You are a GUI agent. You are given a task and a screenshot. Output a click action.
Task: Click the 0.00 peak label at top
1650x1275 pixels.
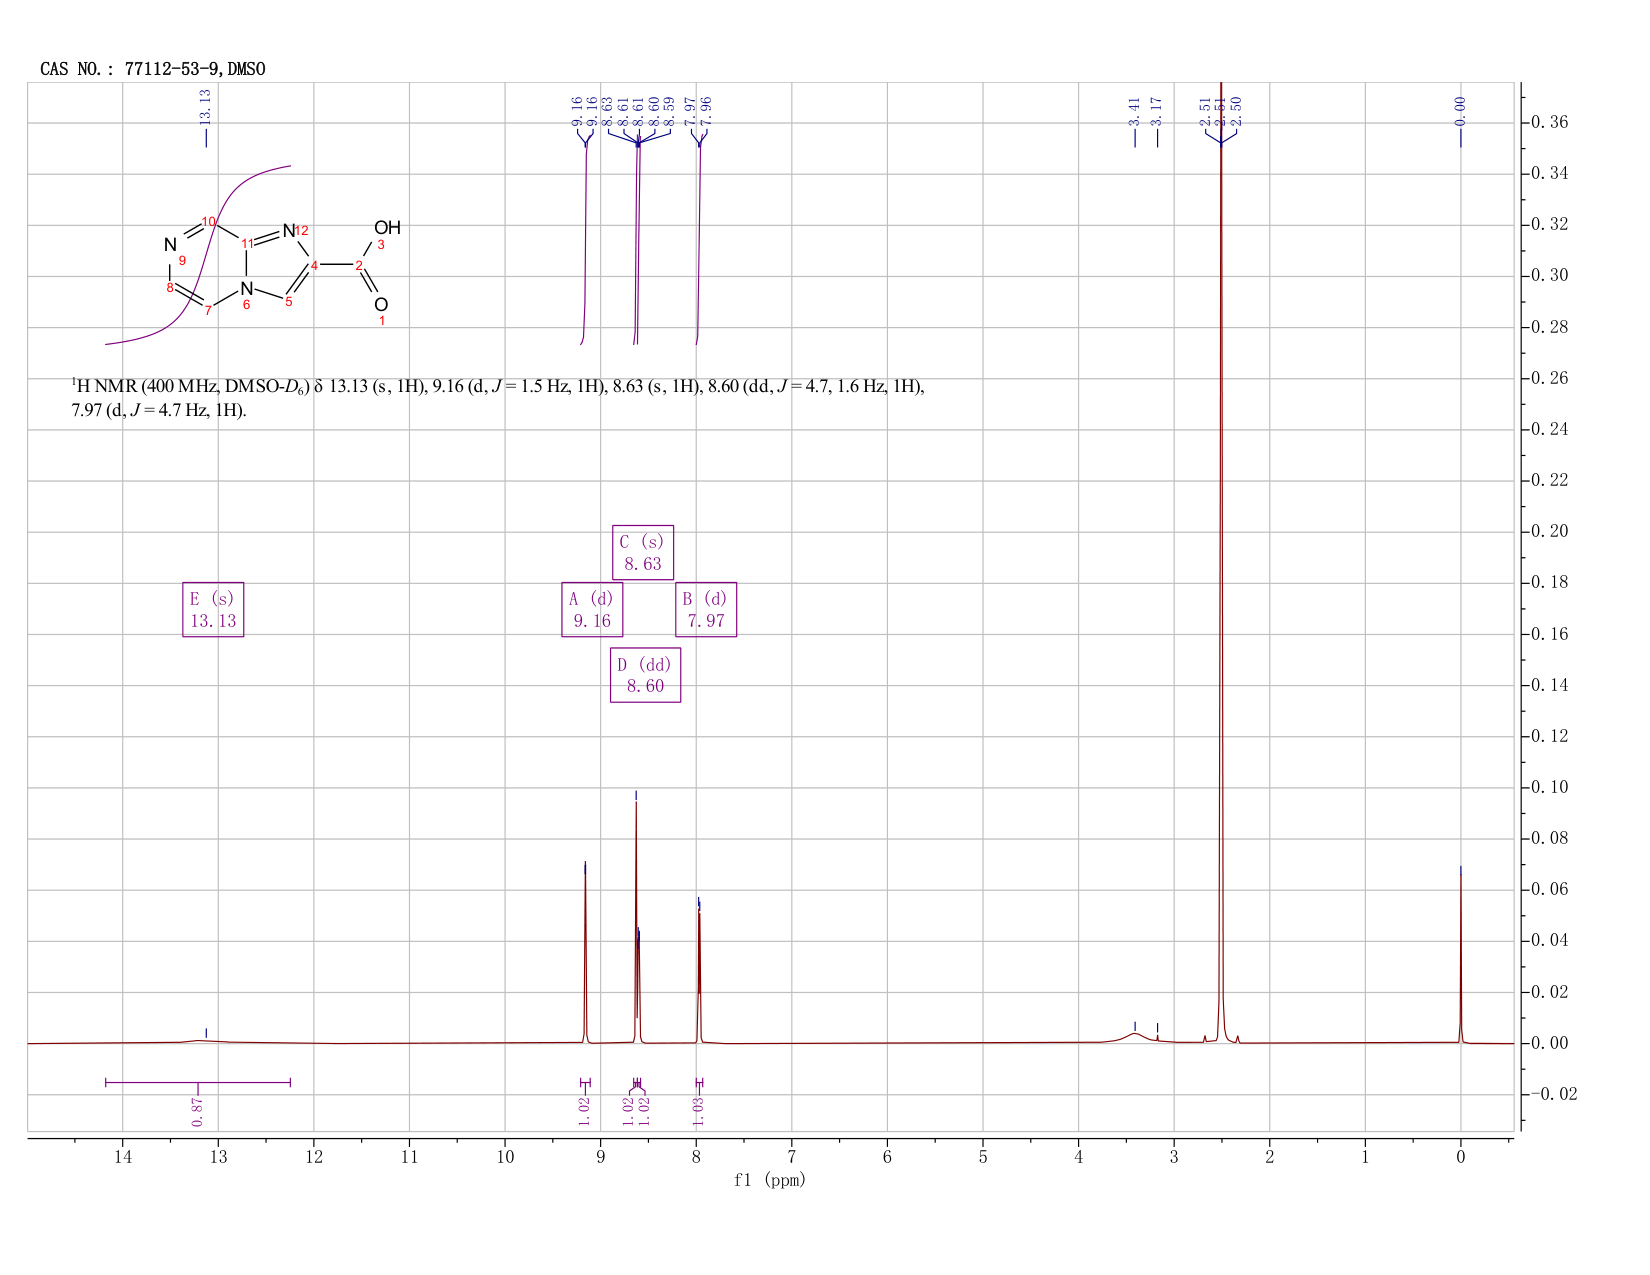coord(1460,110)
